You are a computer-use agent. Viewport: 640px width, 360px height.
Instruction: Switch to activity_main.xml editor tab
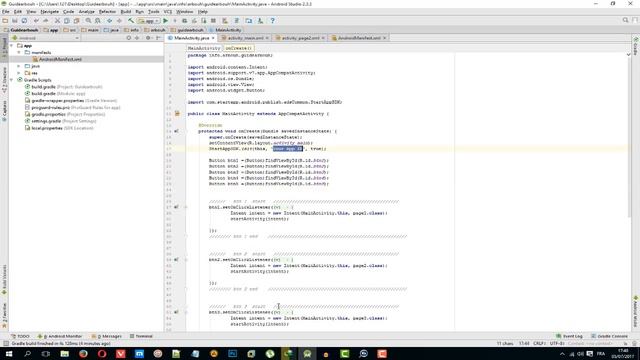click(x=245, y=38)
